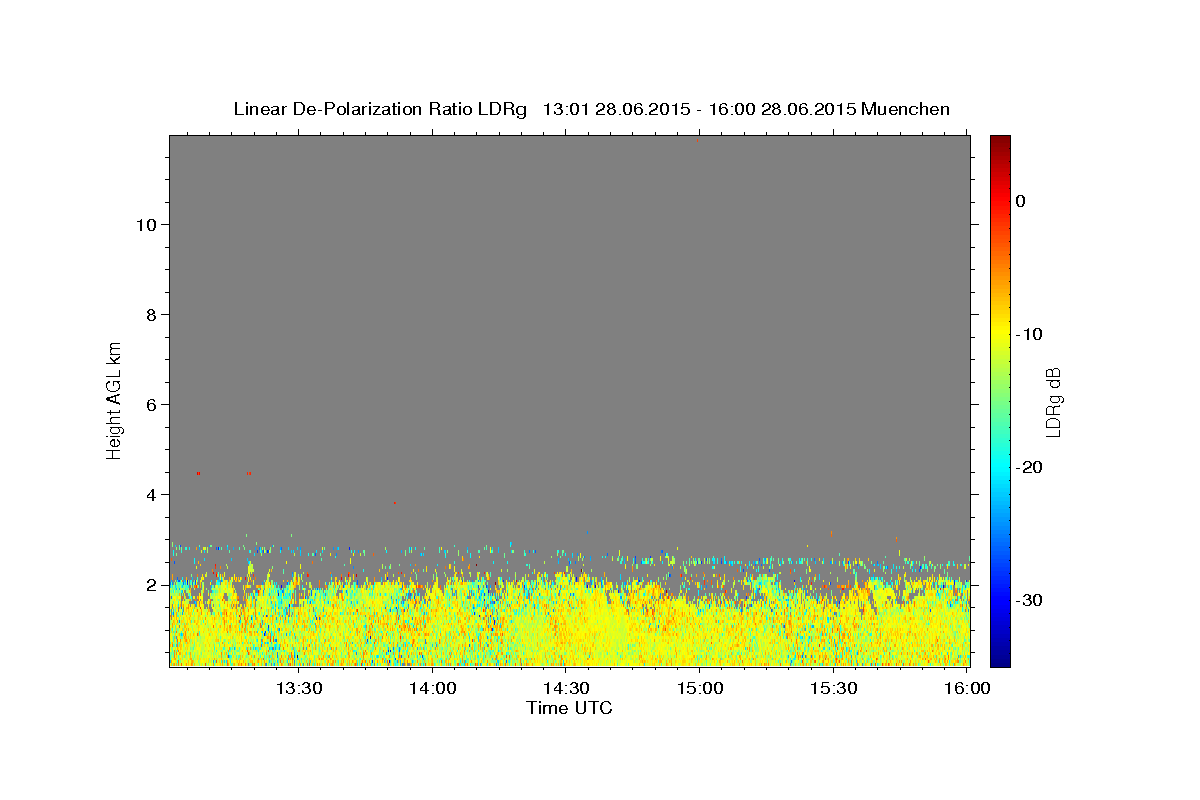Click the 'Muenchen' location in the title
This screenshot has height=800, width=1200.
point(905,109)
